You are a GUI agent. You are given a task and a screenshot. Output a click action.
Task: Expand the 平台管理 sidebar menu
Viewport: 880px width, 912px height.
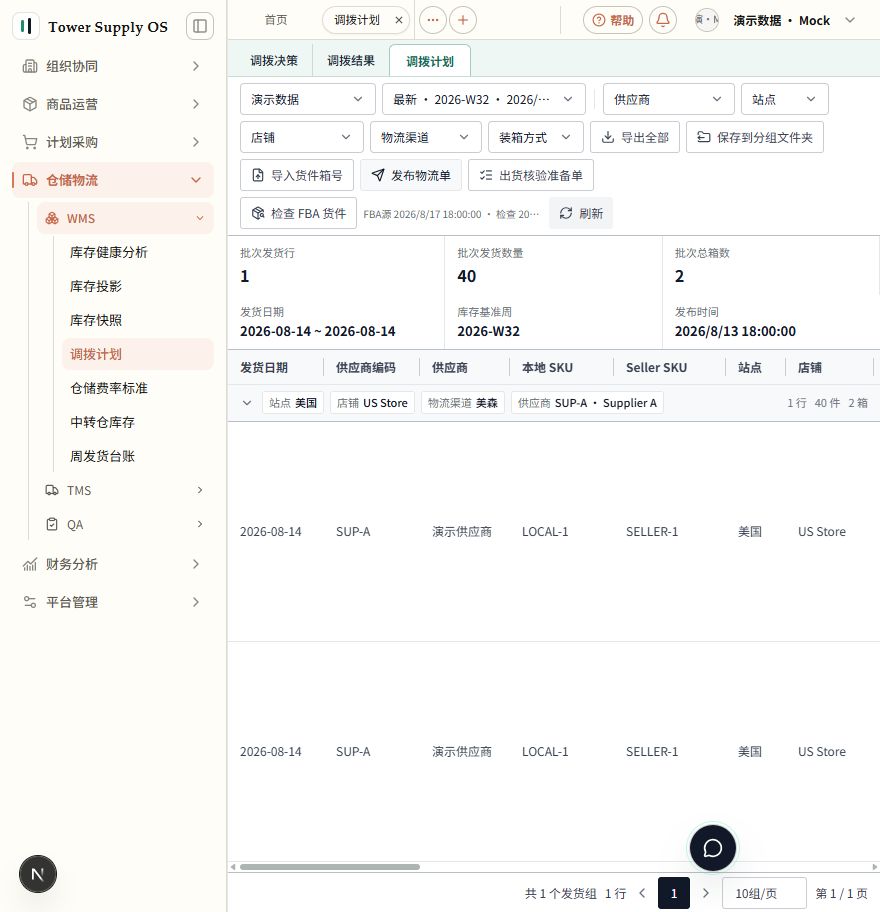[x=113, y=602]
